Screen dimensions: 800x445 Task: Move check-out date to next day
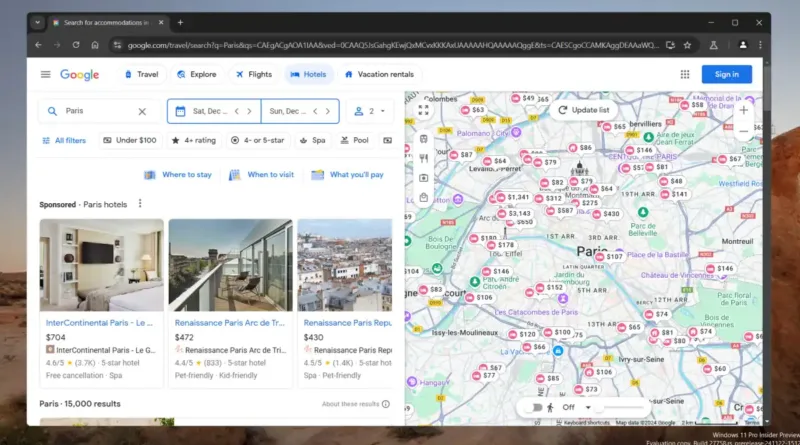click(x=328, y=111)
